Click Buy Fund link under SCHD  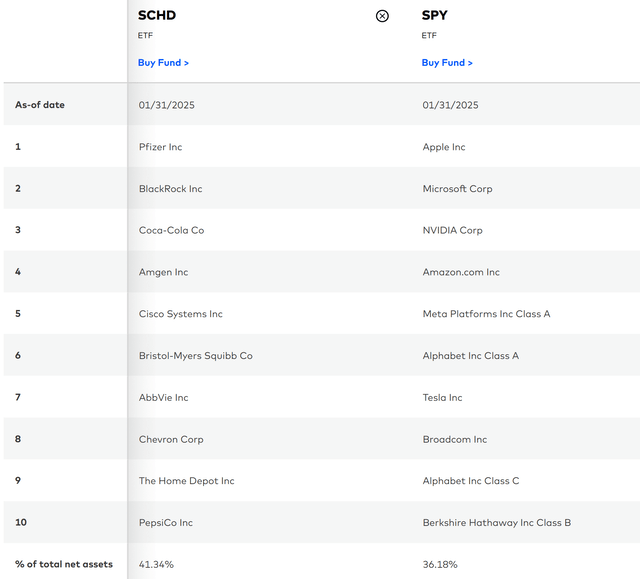coord(163,63)
